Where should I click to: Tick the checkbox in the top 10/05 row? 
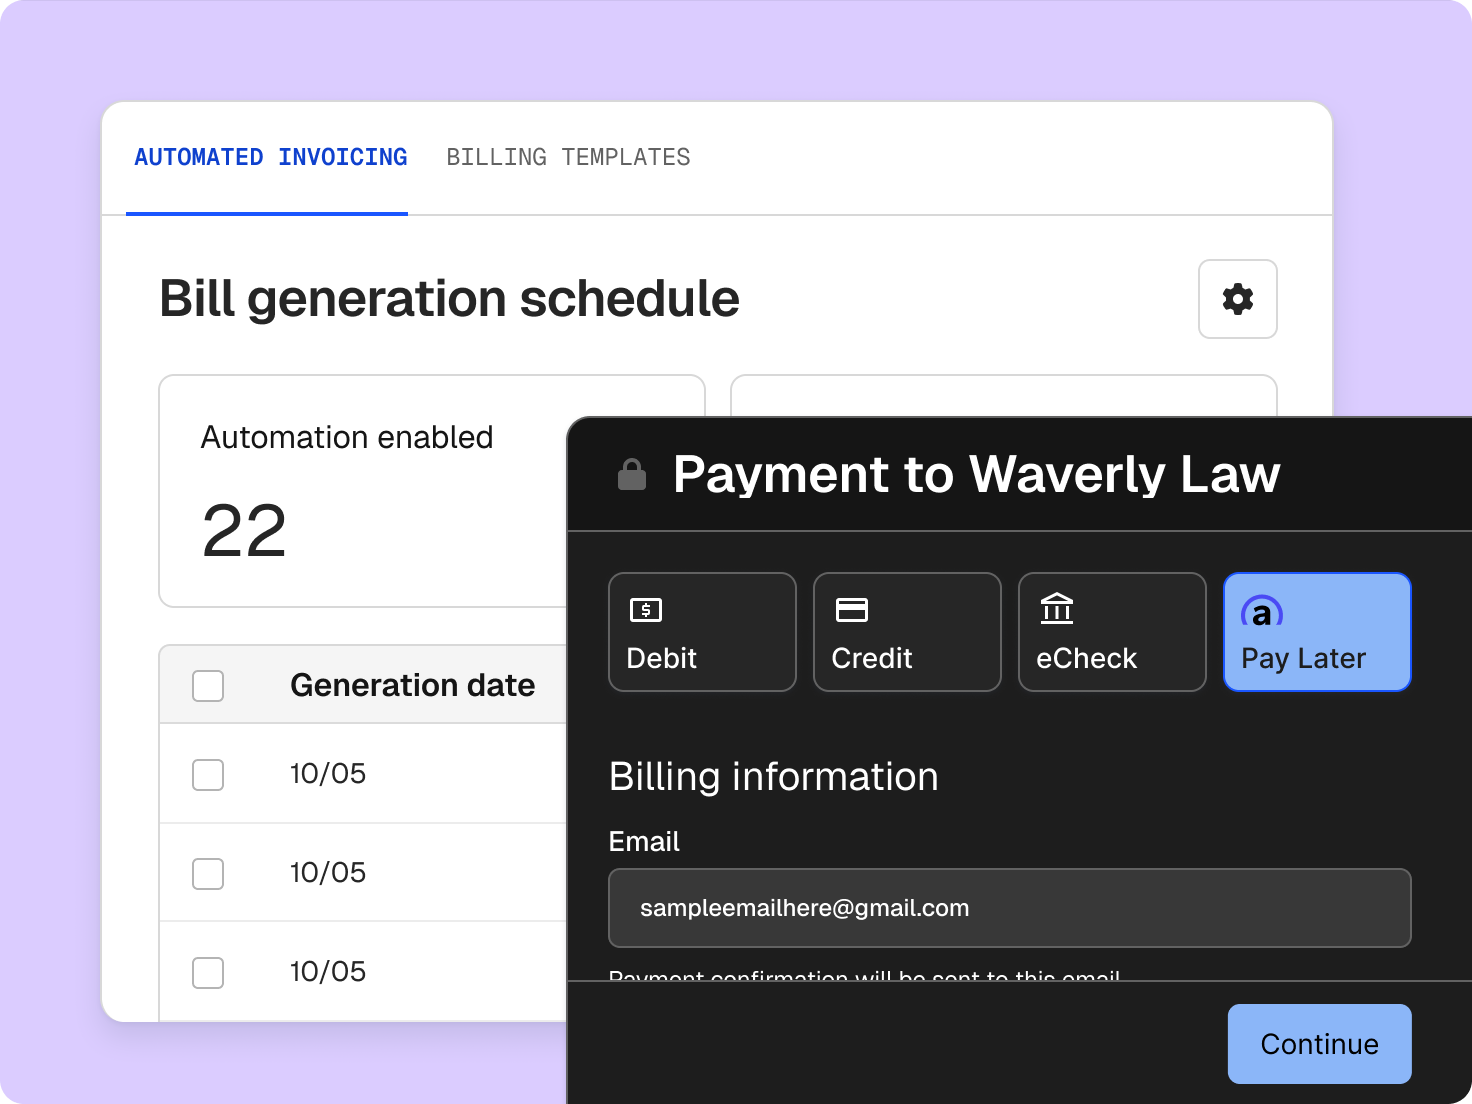coord(208,775)
